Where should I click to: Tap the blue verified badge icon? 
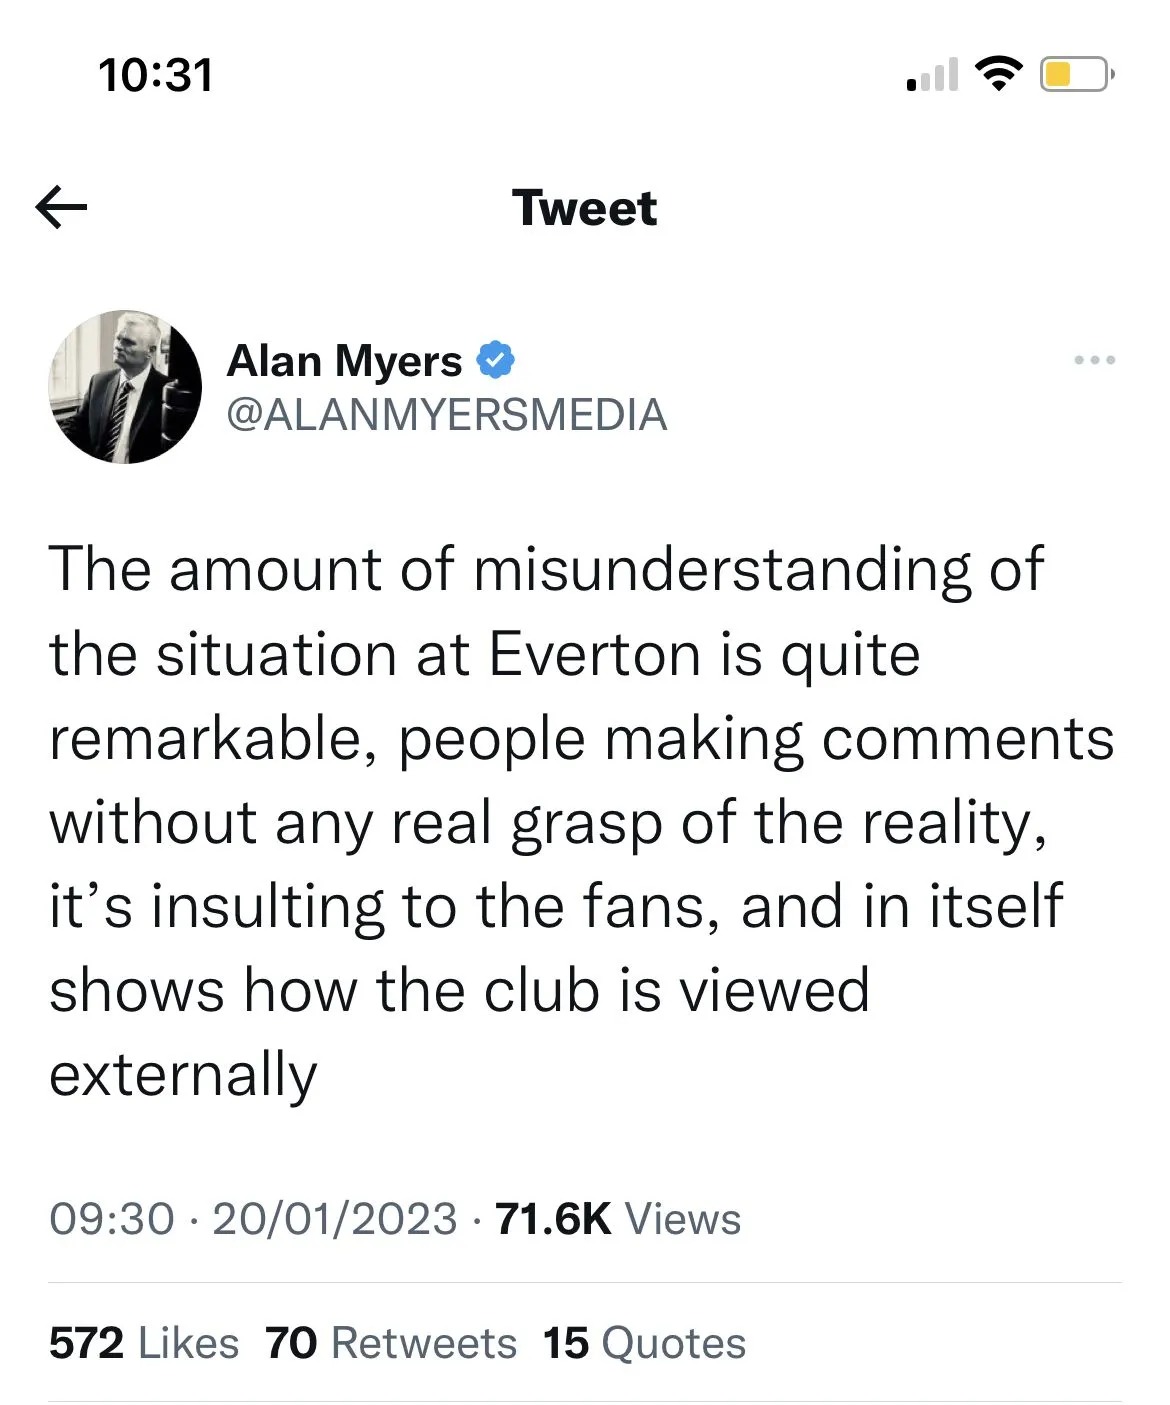point(495,360)
